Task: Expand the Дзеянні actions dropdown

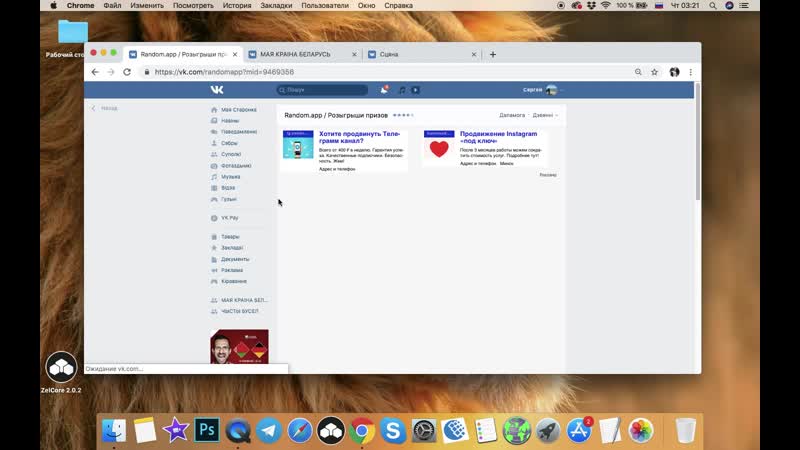Action: click(x=545, y=115)
